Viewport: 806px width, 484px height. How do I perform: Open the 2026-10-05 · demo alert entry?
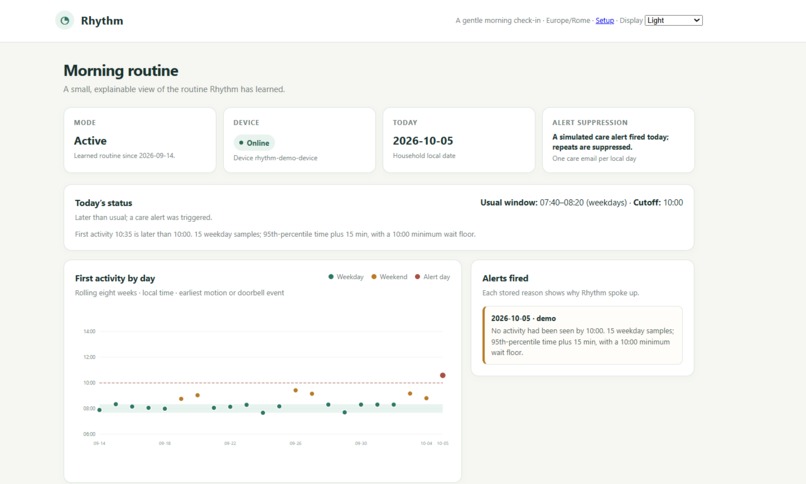pos(582,335)
